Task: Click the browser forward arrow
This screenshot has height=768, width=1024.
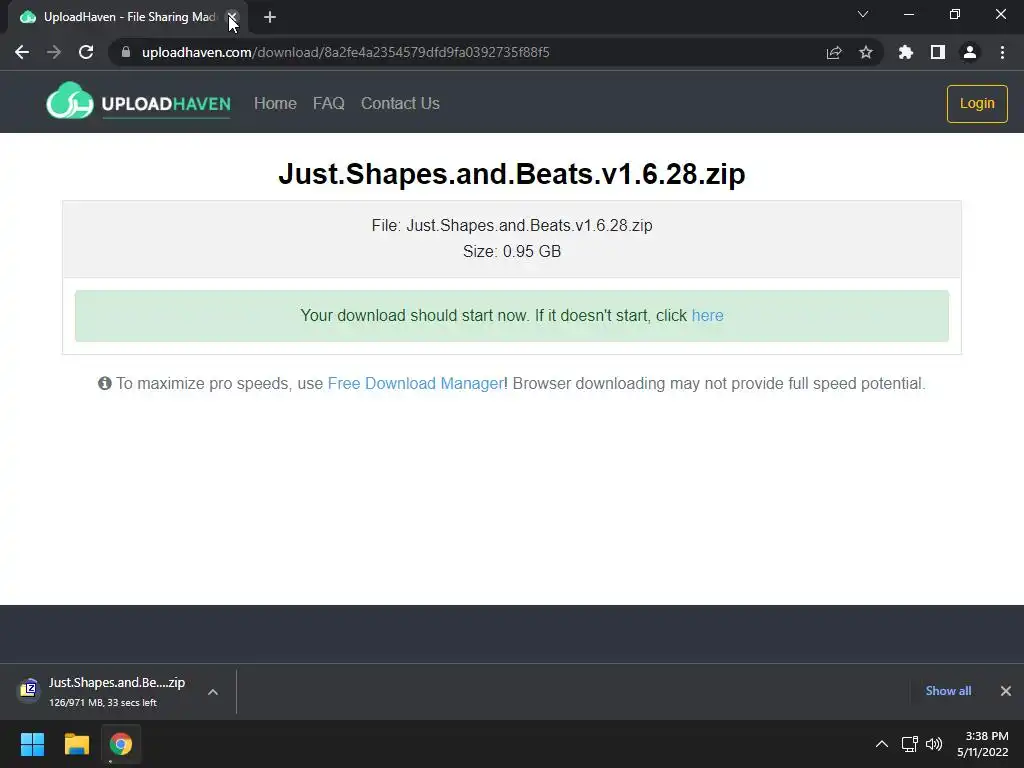Action: tap(54, 52)
